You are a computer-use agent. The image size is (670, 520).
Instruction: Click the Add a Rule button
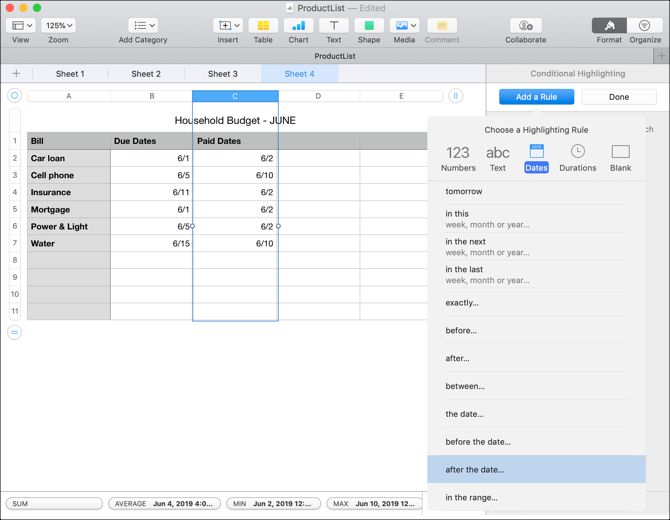[x=536, y=97]
